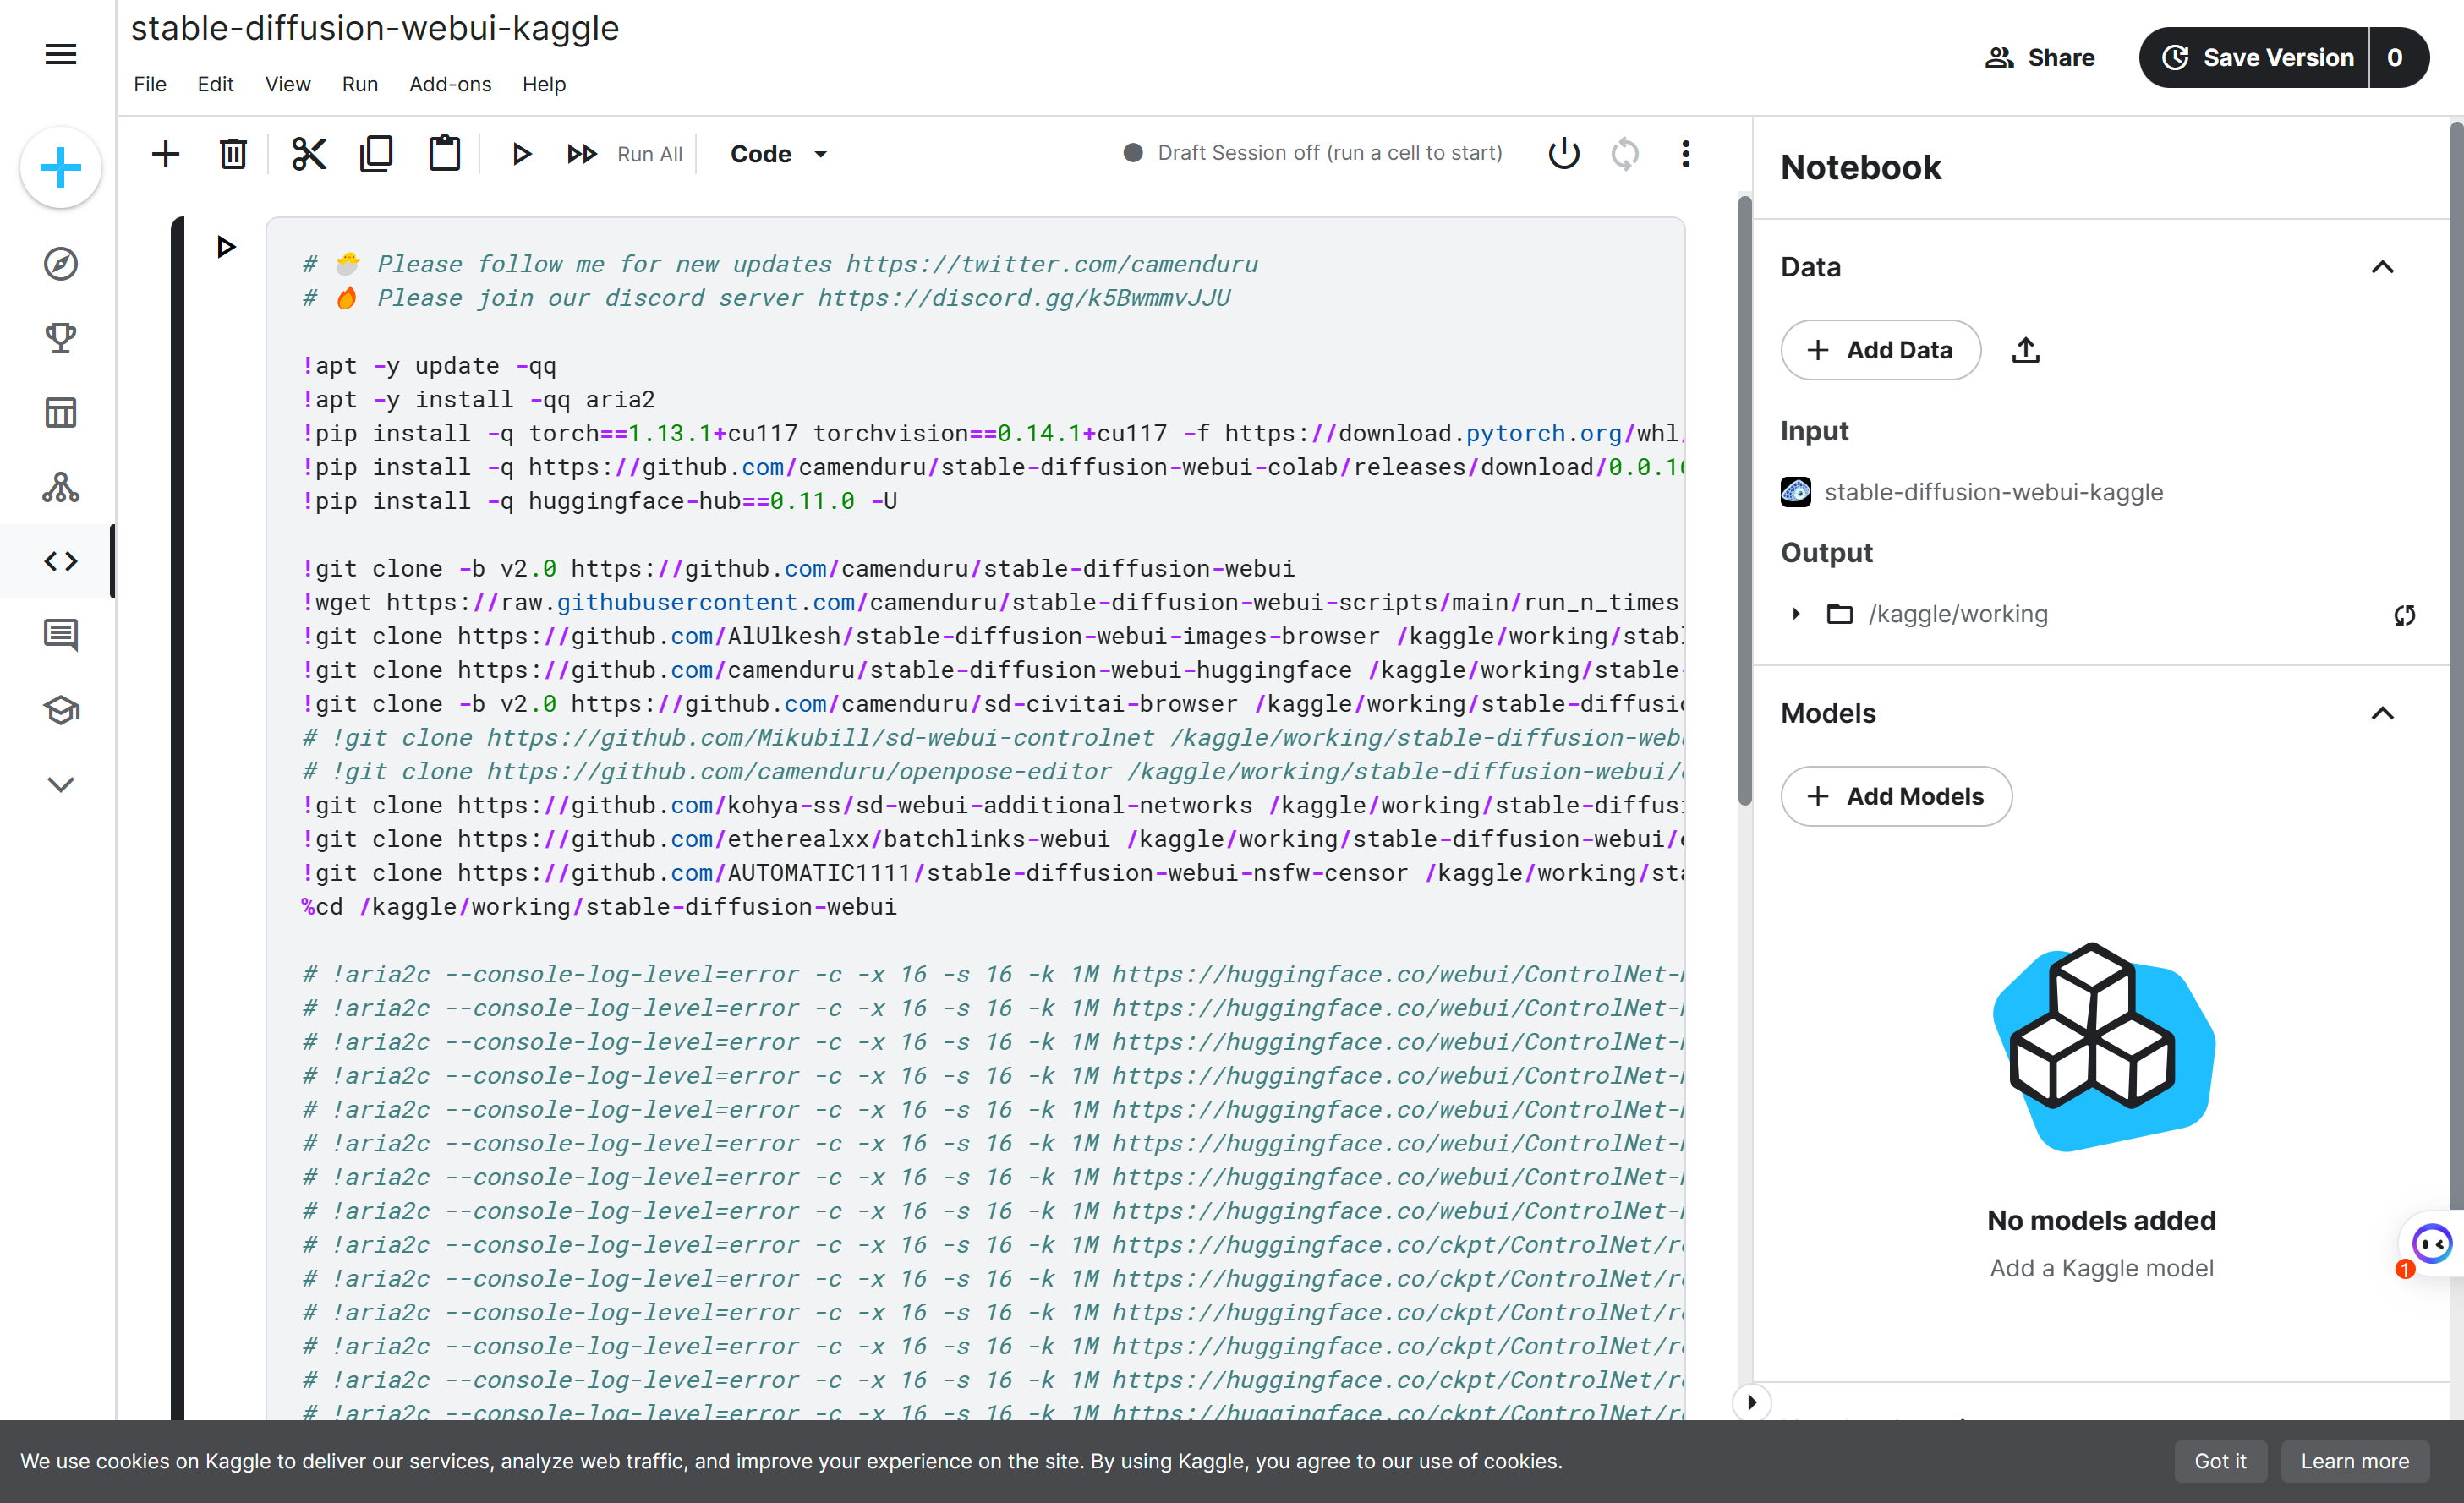Open the Code cell type dropdown

point(779,154)
